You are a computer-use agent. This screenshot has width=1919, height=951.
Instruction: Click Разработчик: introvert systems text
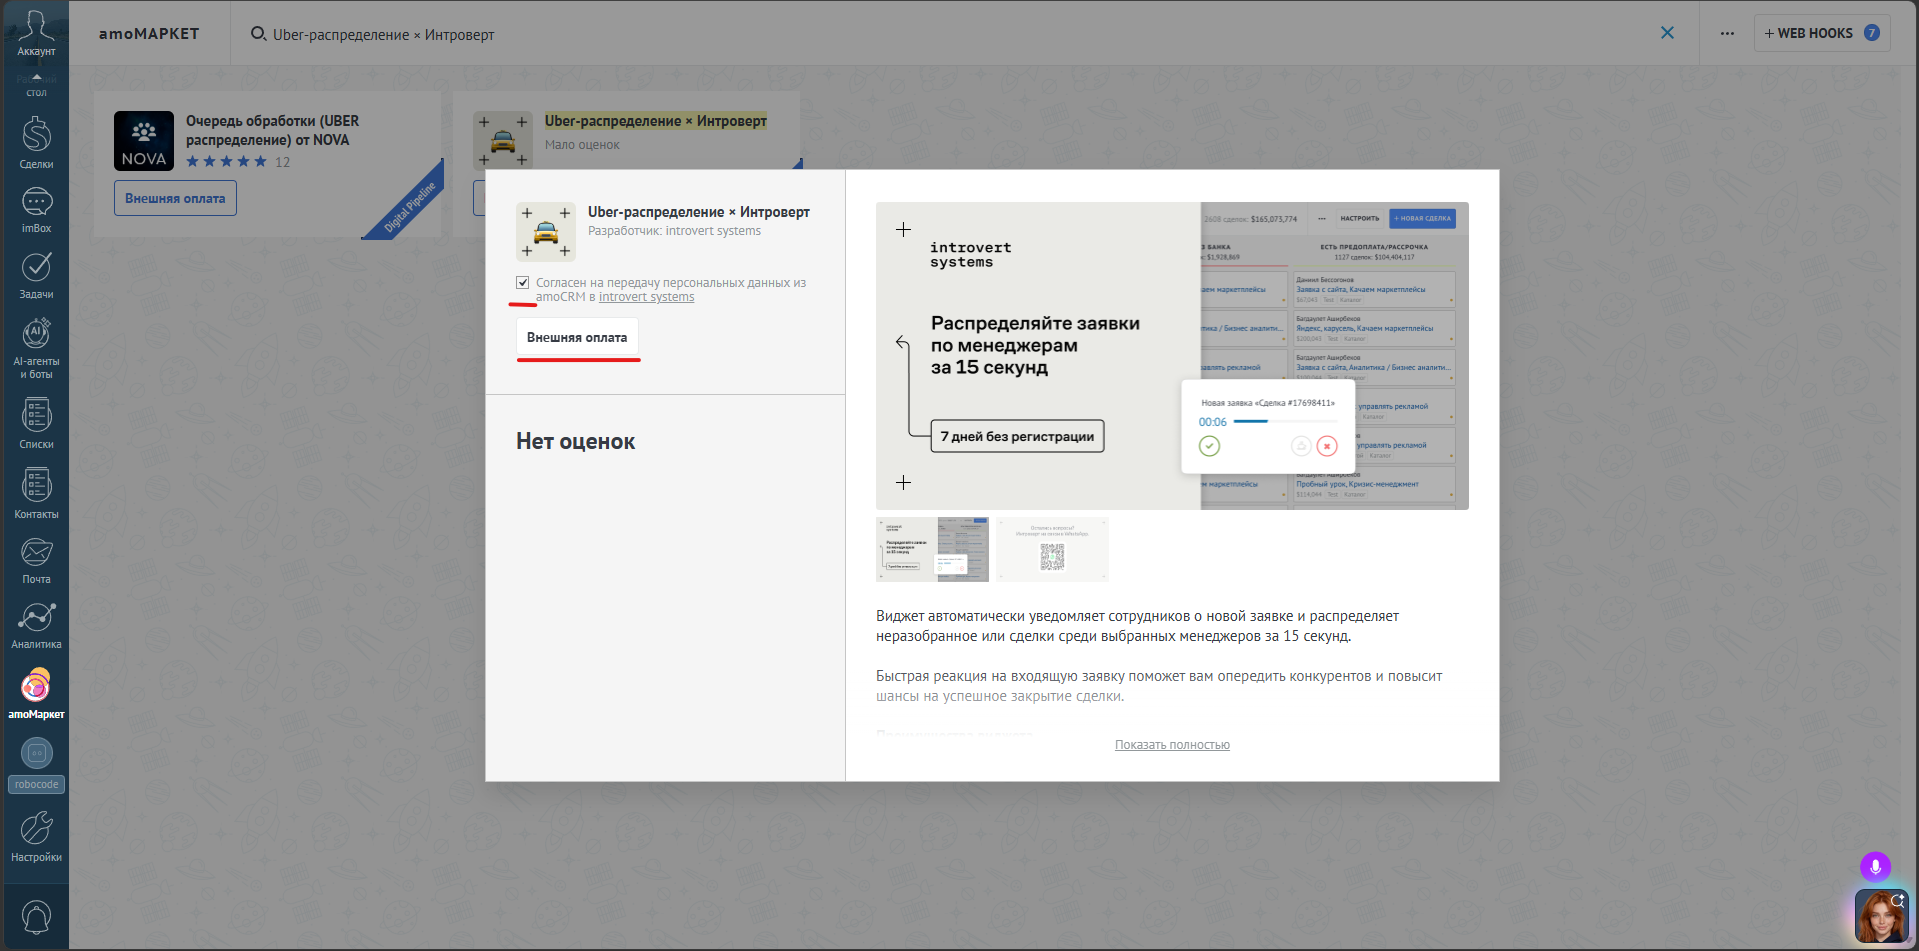tap(674, 231)
